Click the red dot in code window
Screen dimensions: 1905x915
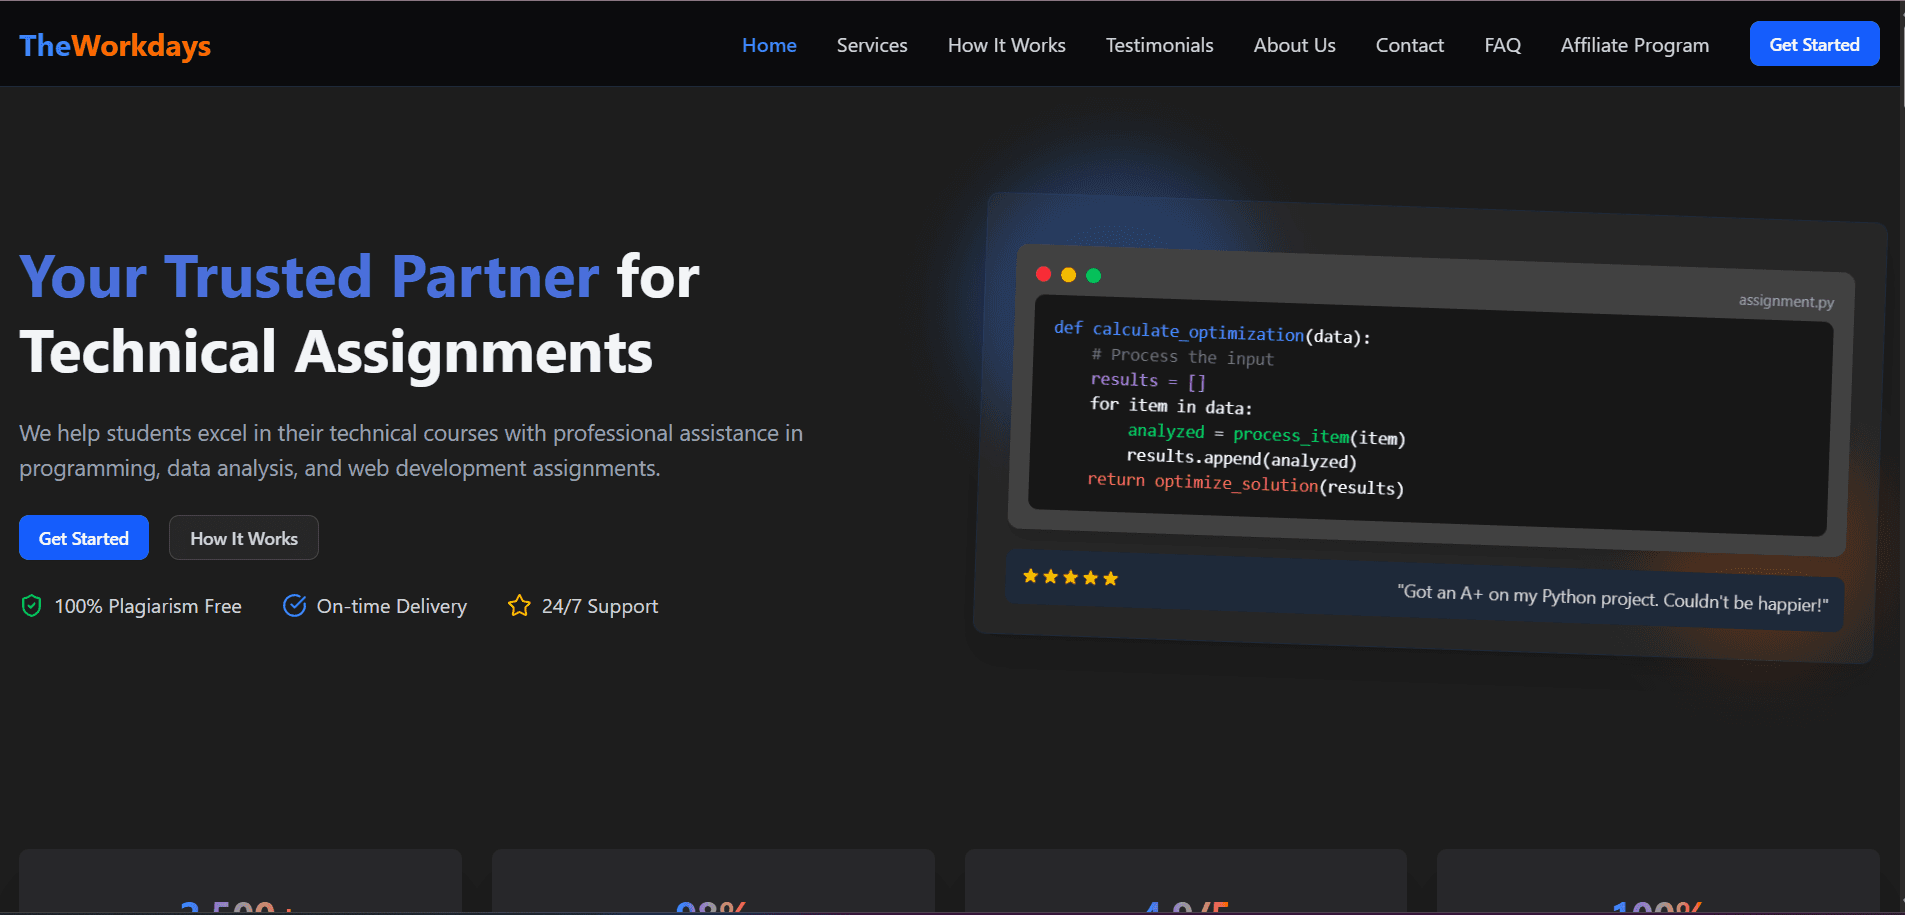pos(1043,274)
